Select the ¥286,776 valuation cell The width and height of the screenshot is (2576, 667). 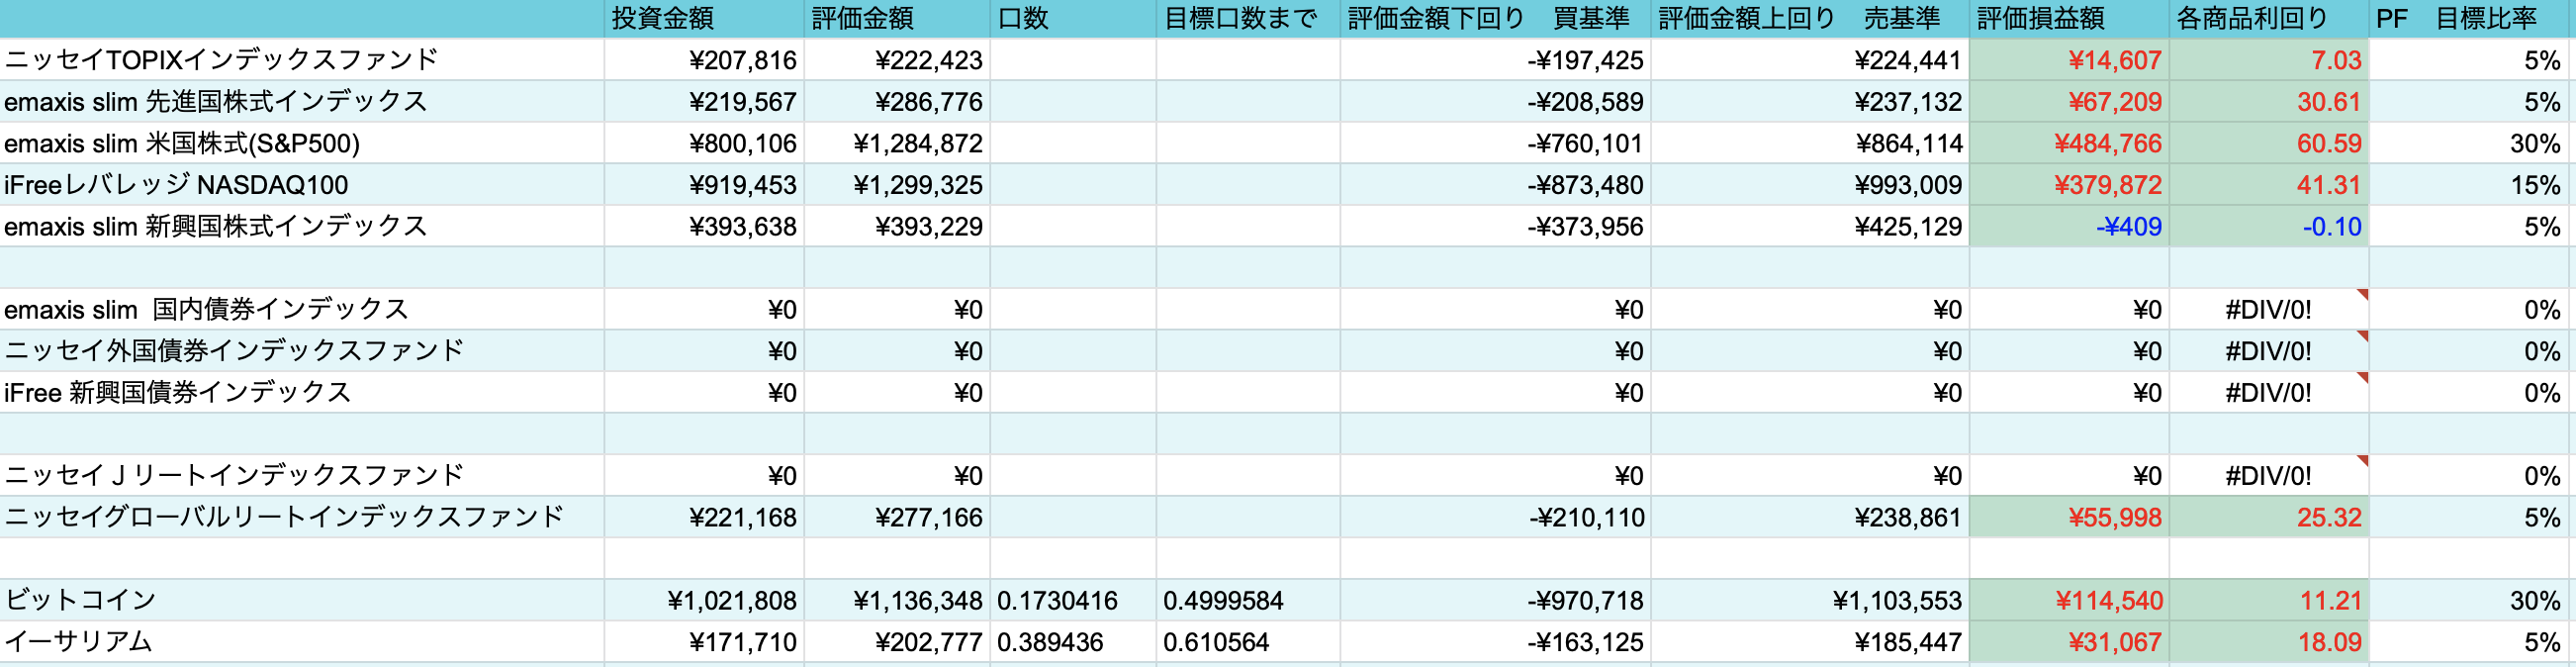897,102
